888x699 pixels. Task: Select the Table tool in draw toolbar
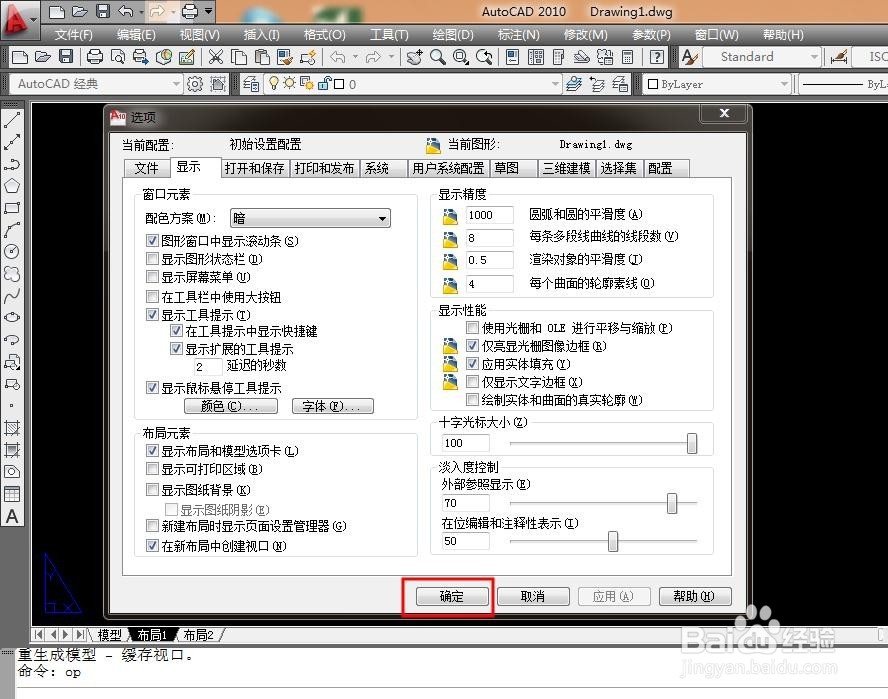[12, 494]
